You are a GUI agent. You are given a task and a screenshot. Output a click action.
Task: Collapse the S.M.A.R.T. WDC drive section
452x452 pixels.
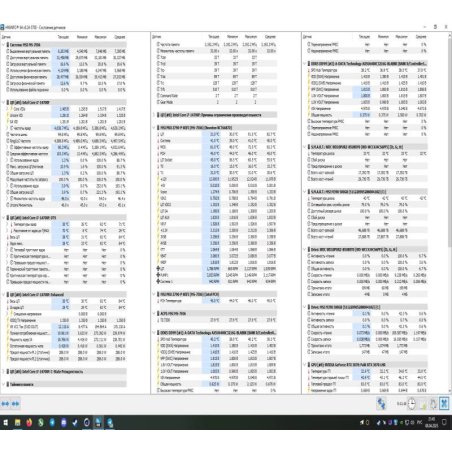tap(305, 147)
